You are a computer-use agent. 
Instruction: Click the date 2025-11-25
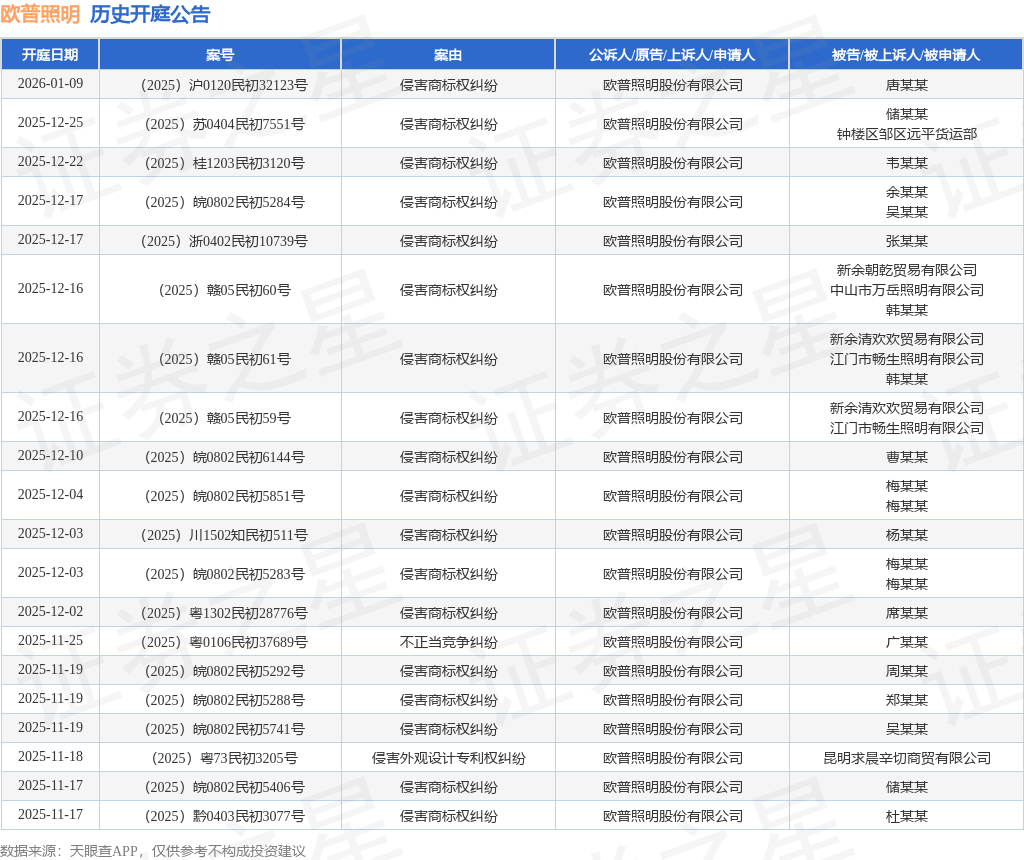[50, 641]
